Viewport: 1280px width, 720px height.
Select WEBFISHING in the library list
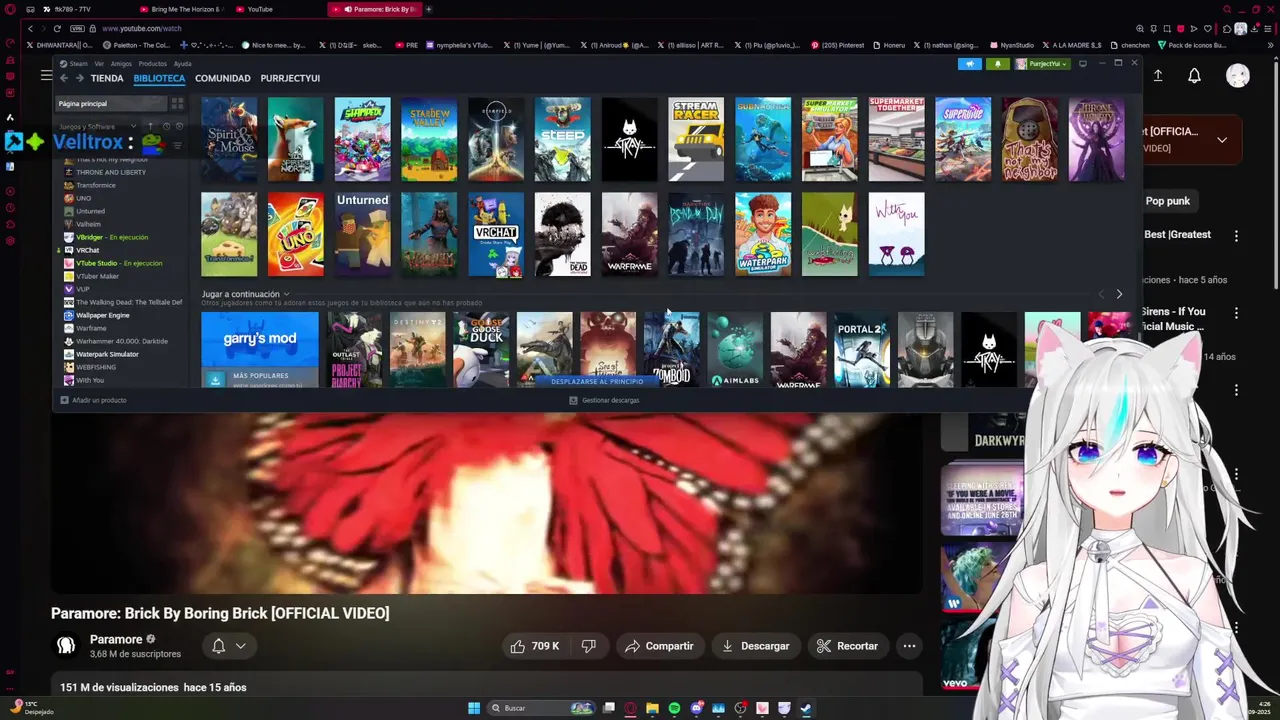[96, 367]
